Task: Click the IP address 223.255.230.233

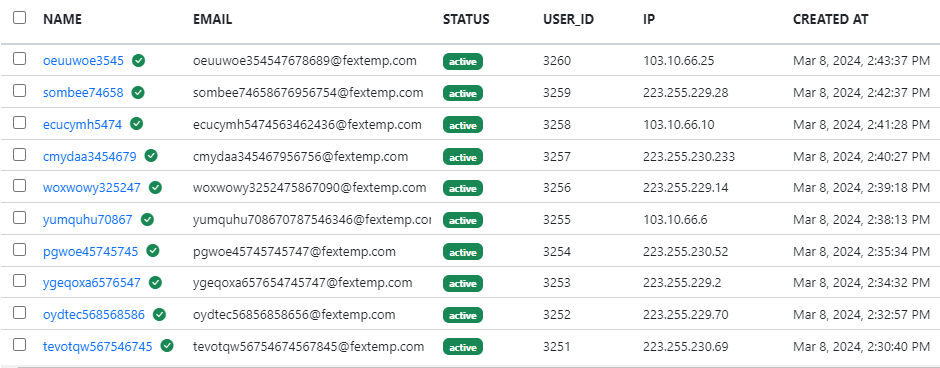Action: pos(689,156)
